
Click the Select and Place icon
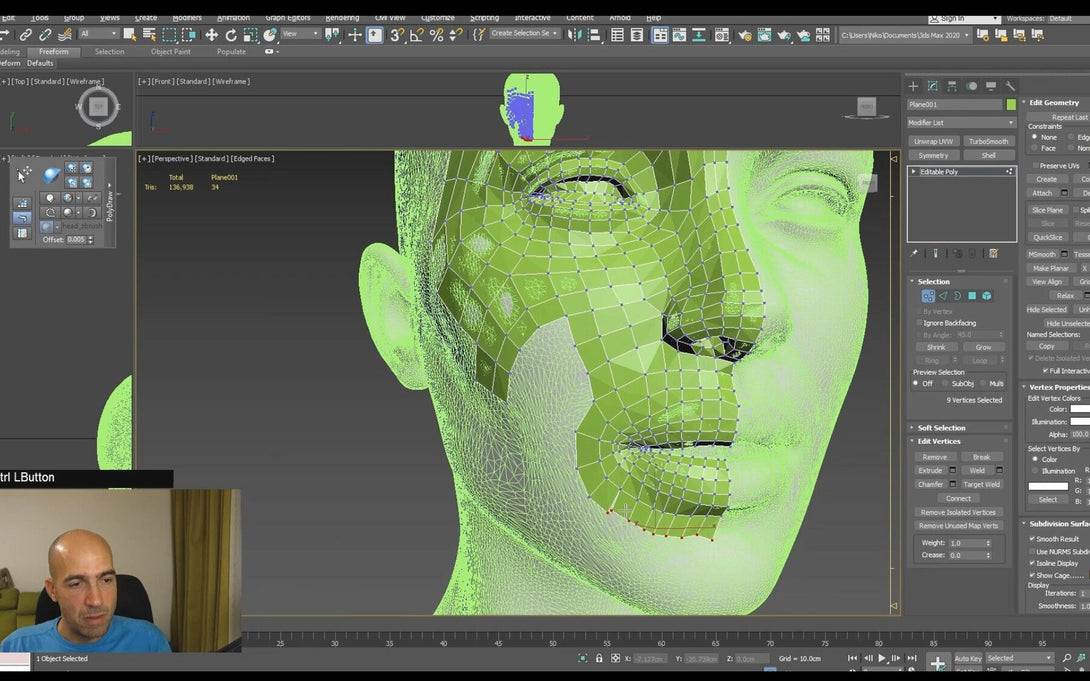[270, 34]
